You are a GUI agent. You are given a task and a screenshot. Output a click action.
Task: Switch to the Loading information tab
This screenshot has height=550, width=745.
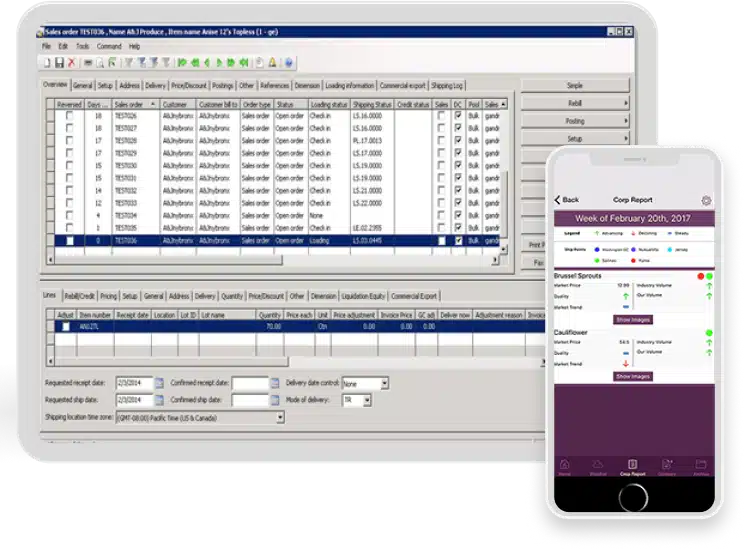(x=348, y=86)
